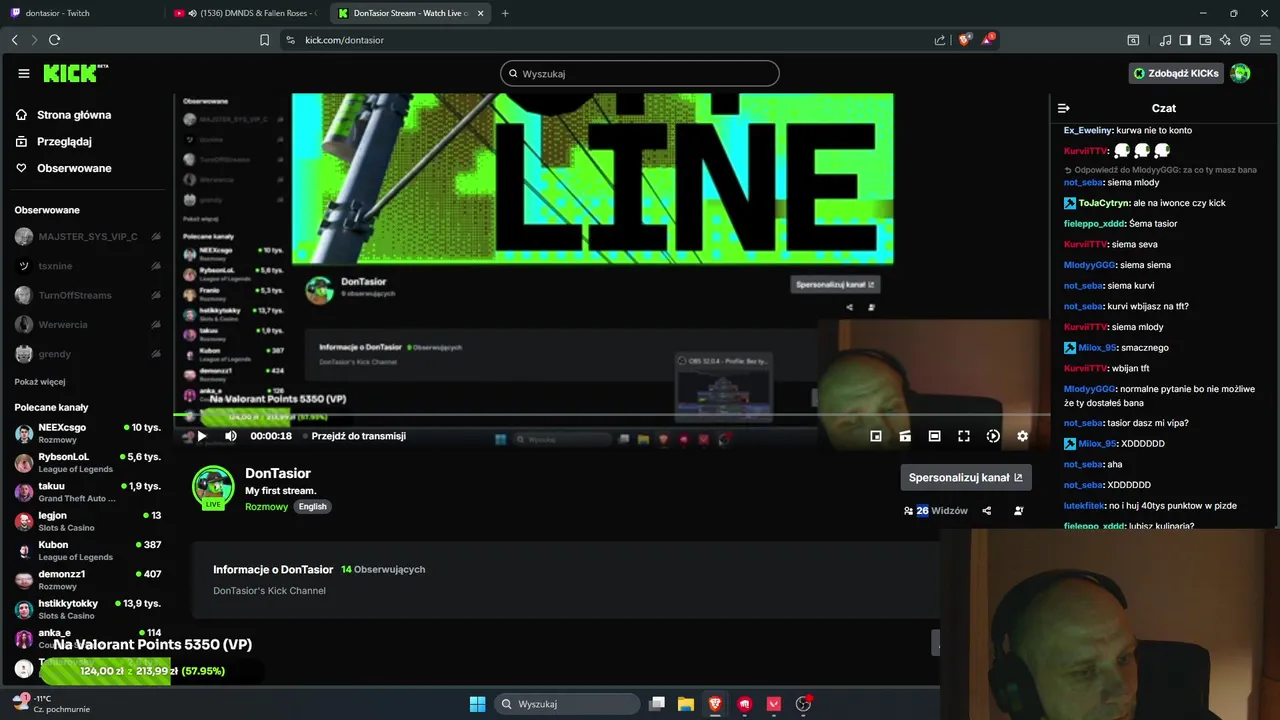Screen dimensions: 1280x720
Task: Open recommended channel NEEXcsgo
Action: [88, 433]
